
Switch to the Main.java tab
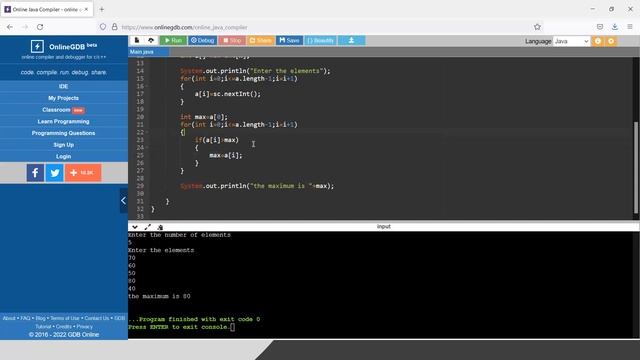tap(149, 52)
